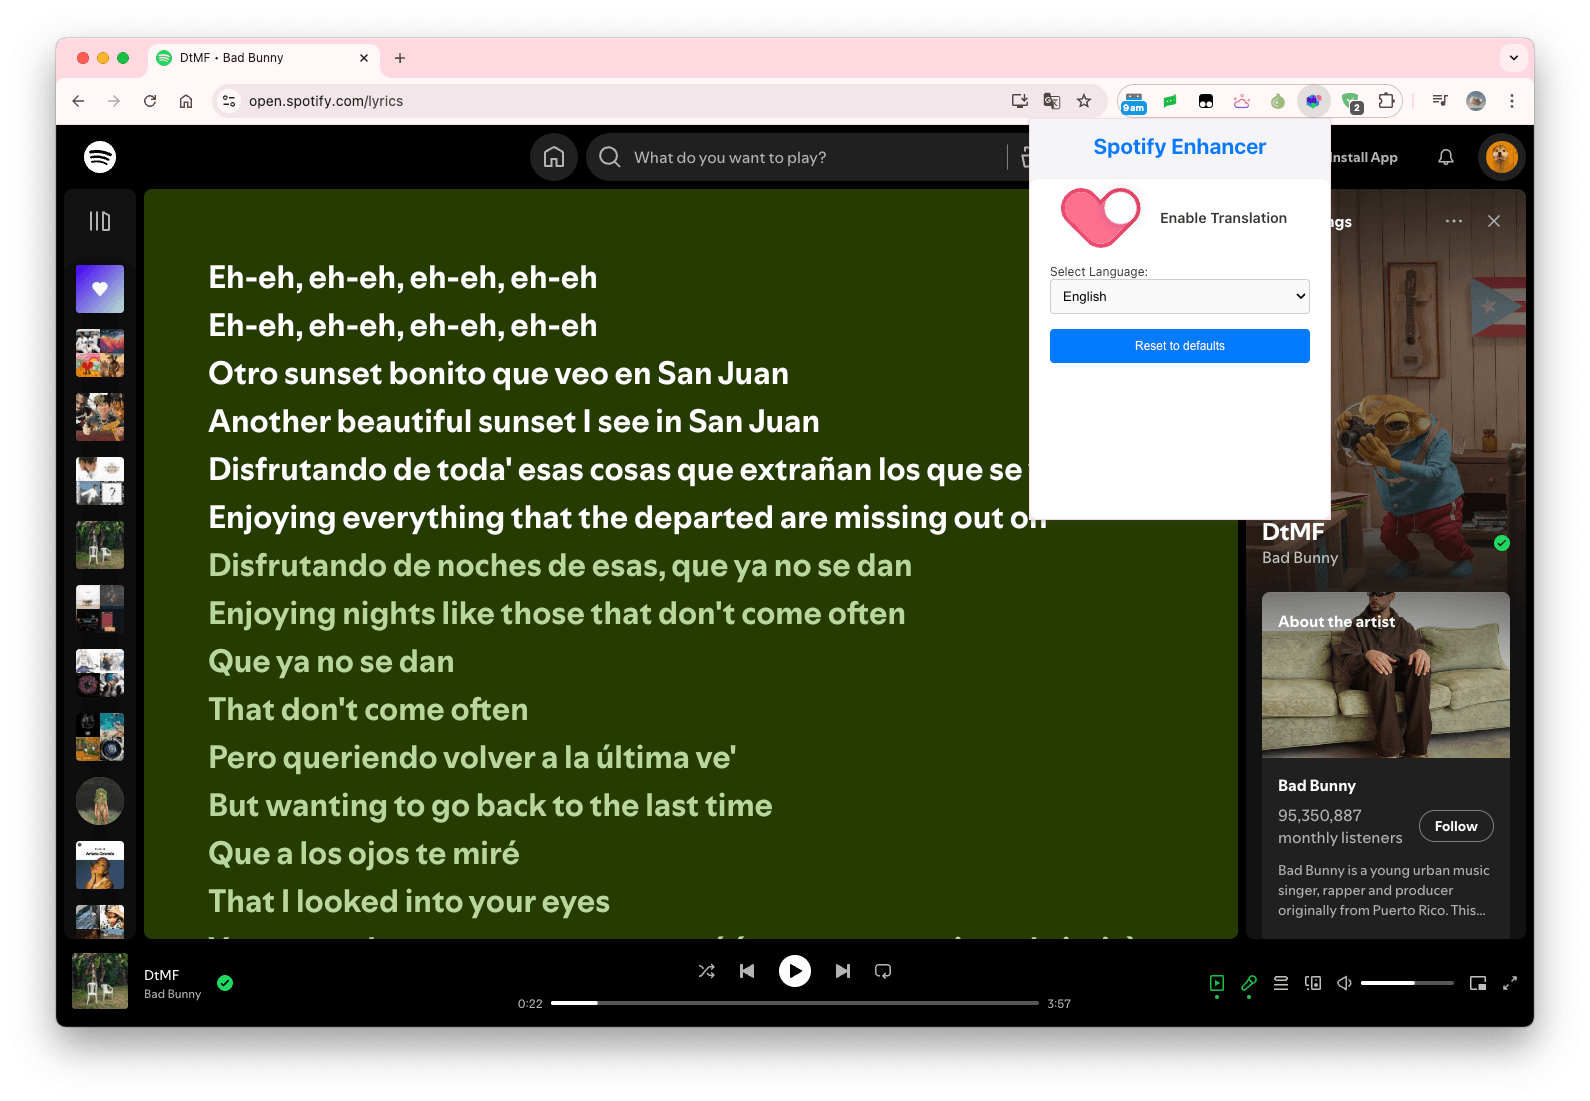Click Bad Bunny name under DtMF title

(x=1300, y=558)
